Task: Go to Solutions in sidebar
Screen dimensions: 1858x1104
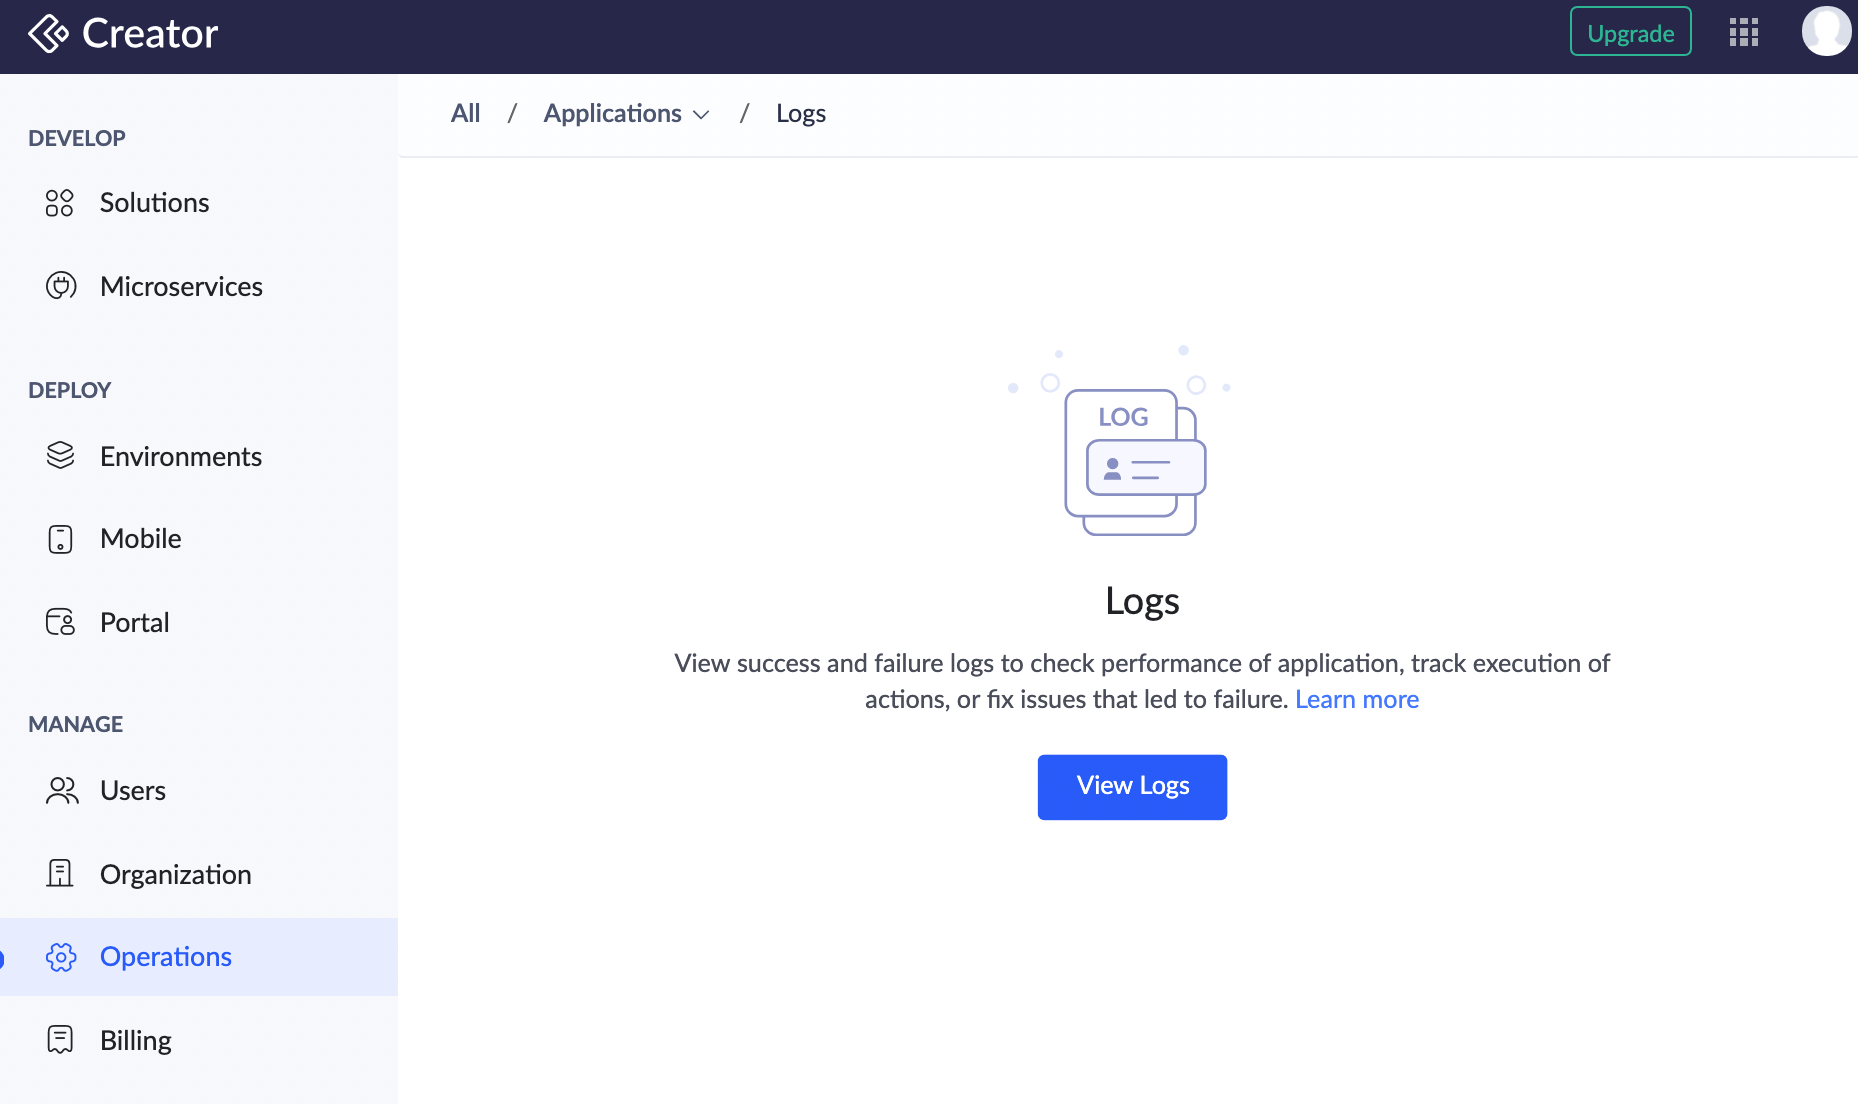Action: coord(199,203)
